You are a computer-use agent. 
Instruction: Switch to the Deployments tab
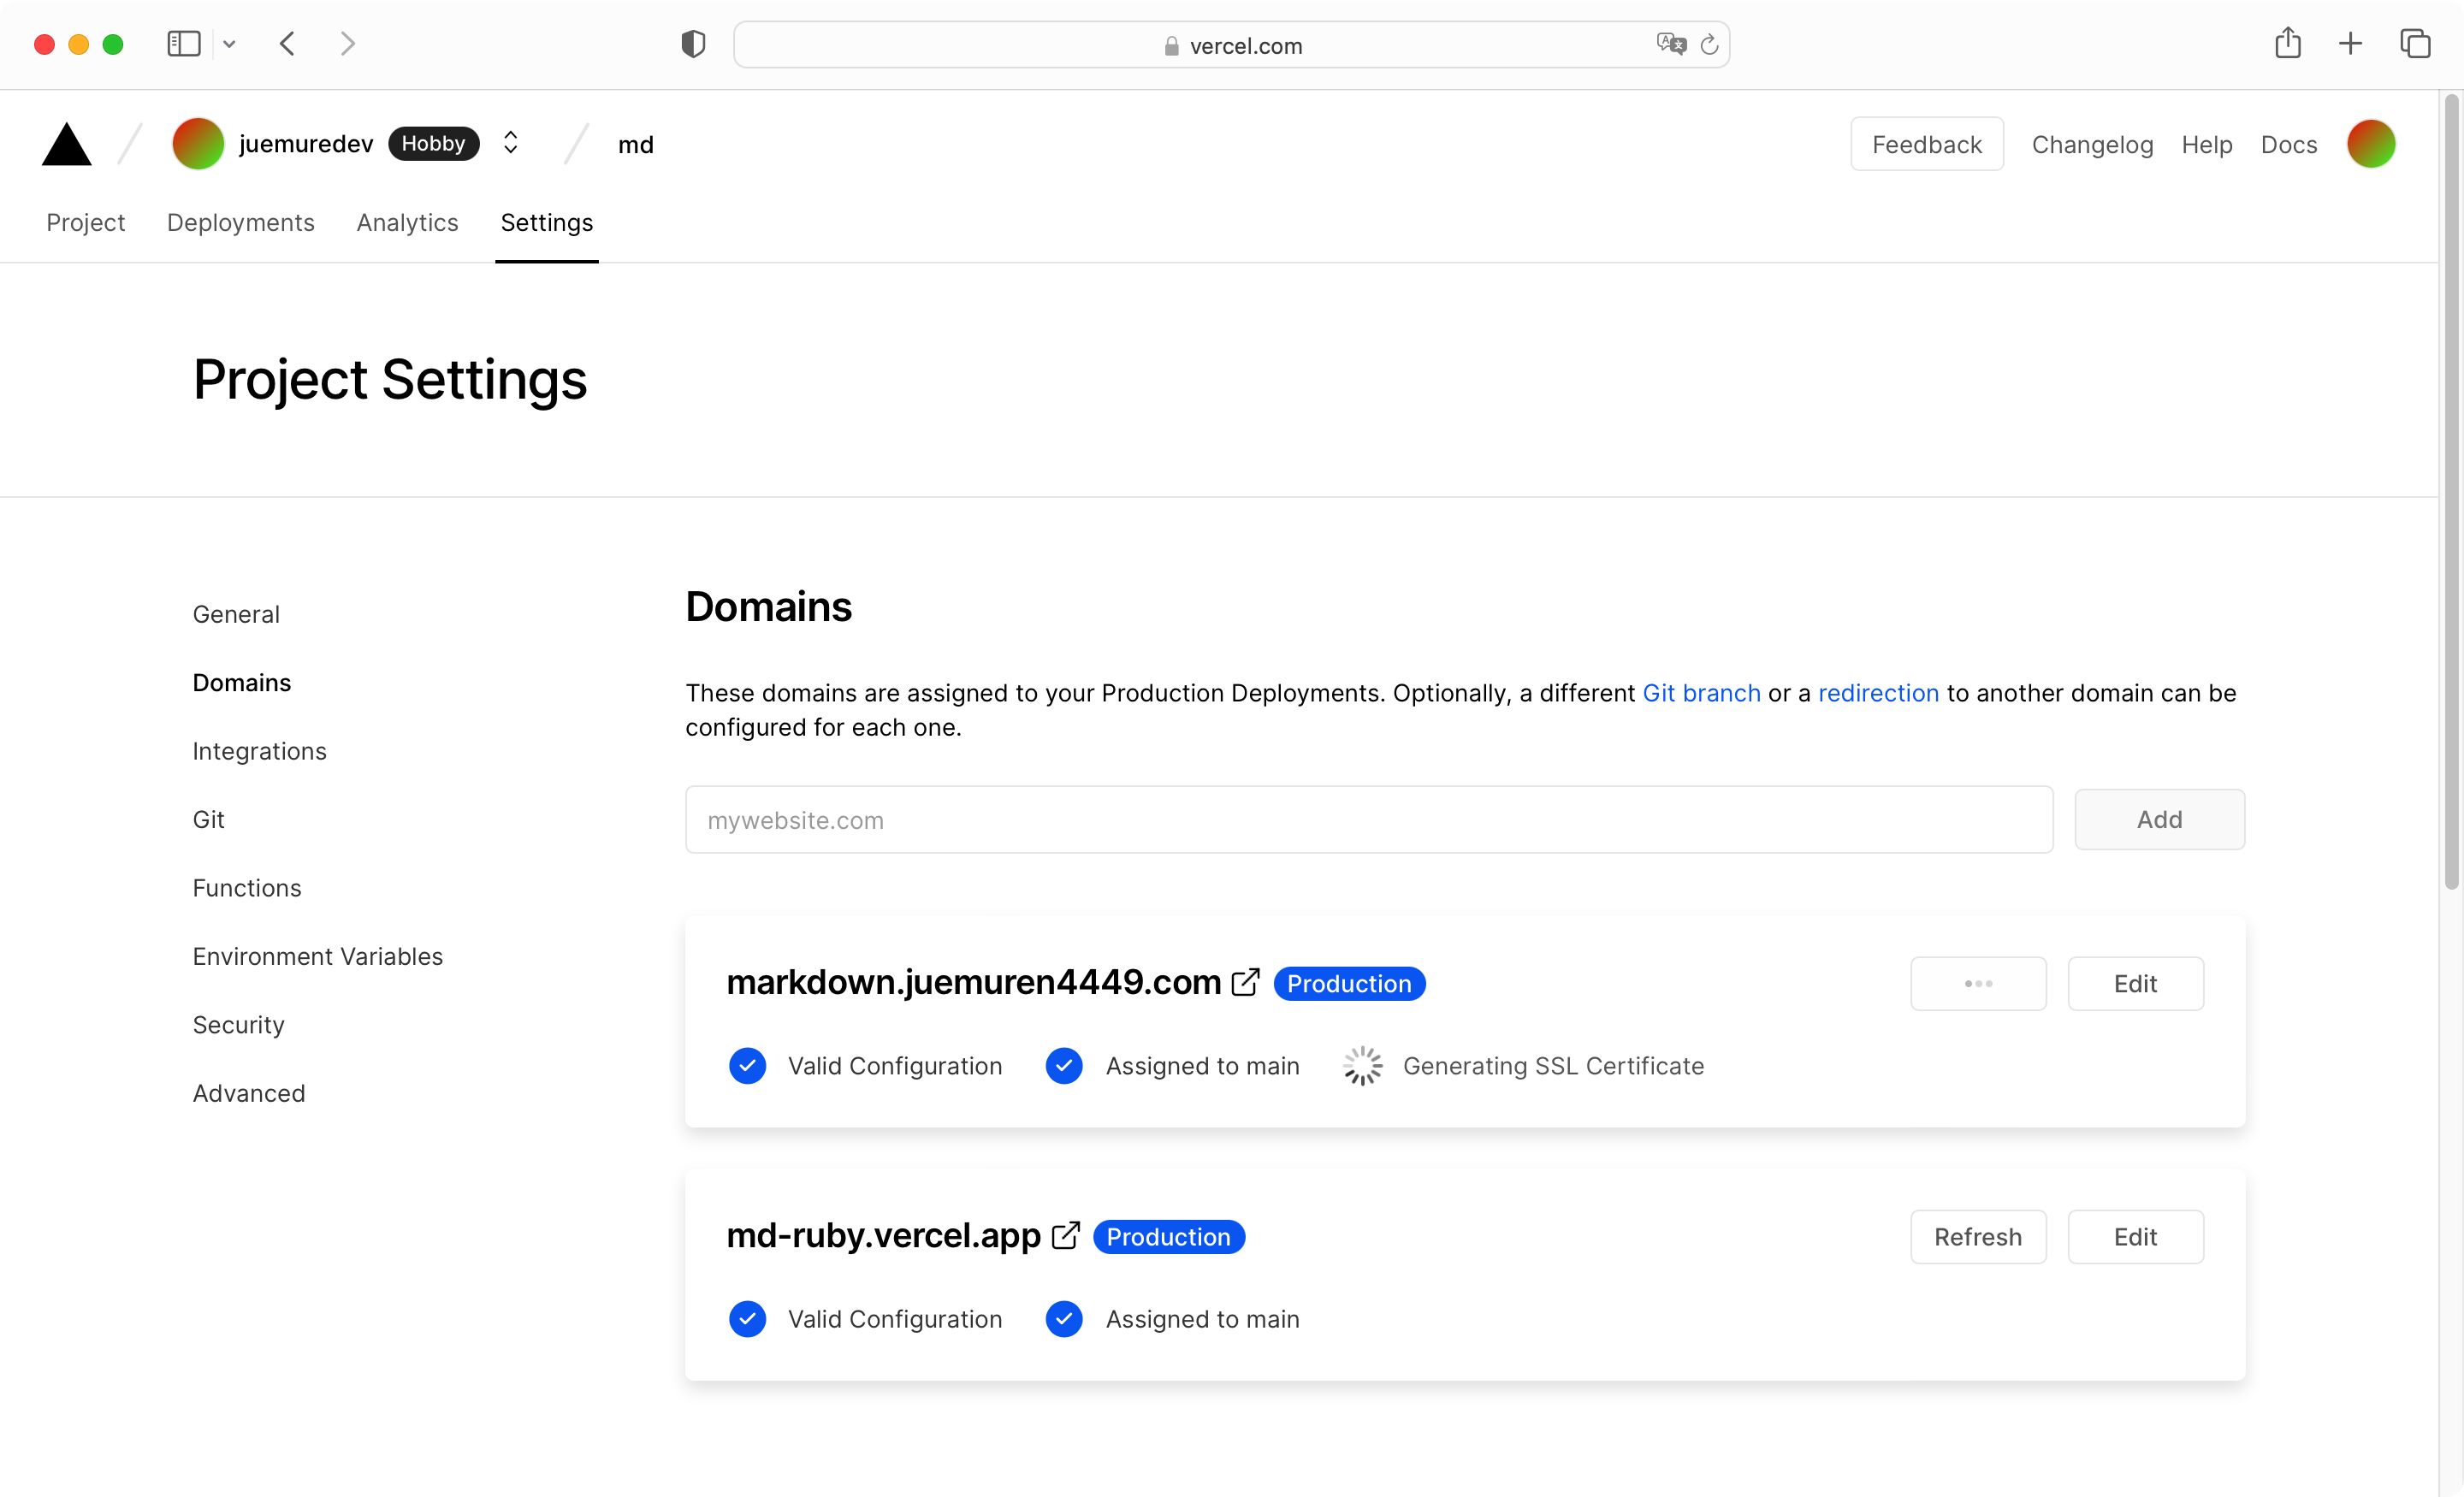click(240, 222)
